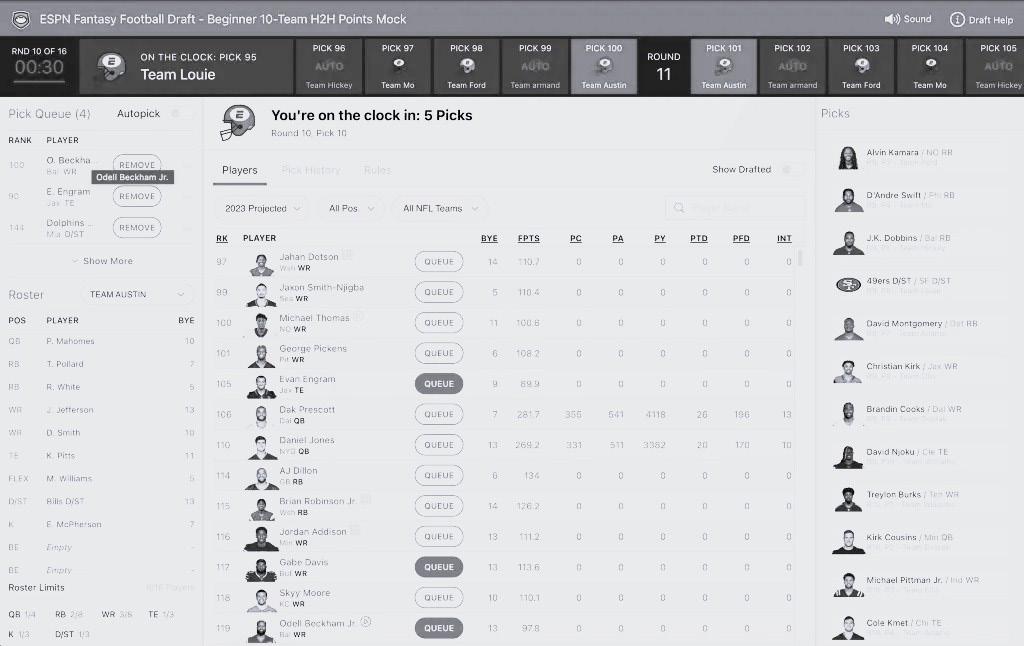Click the Pick 96 Team Hickey card
The image size is (1024, 646).
click(329, 66)
